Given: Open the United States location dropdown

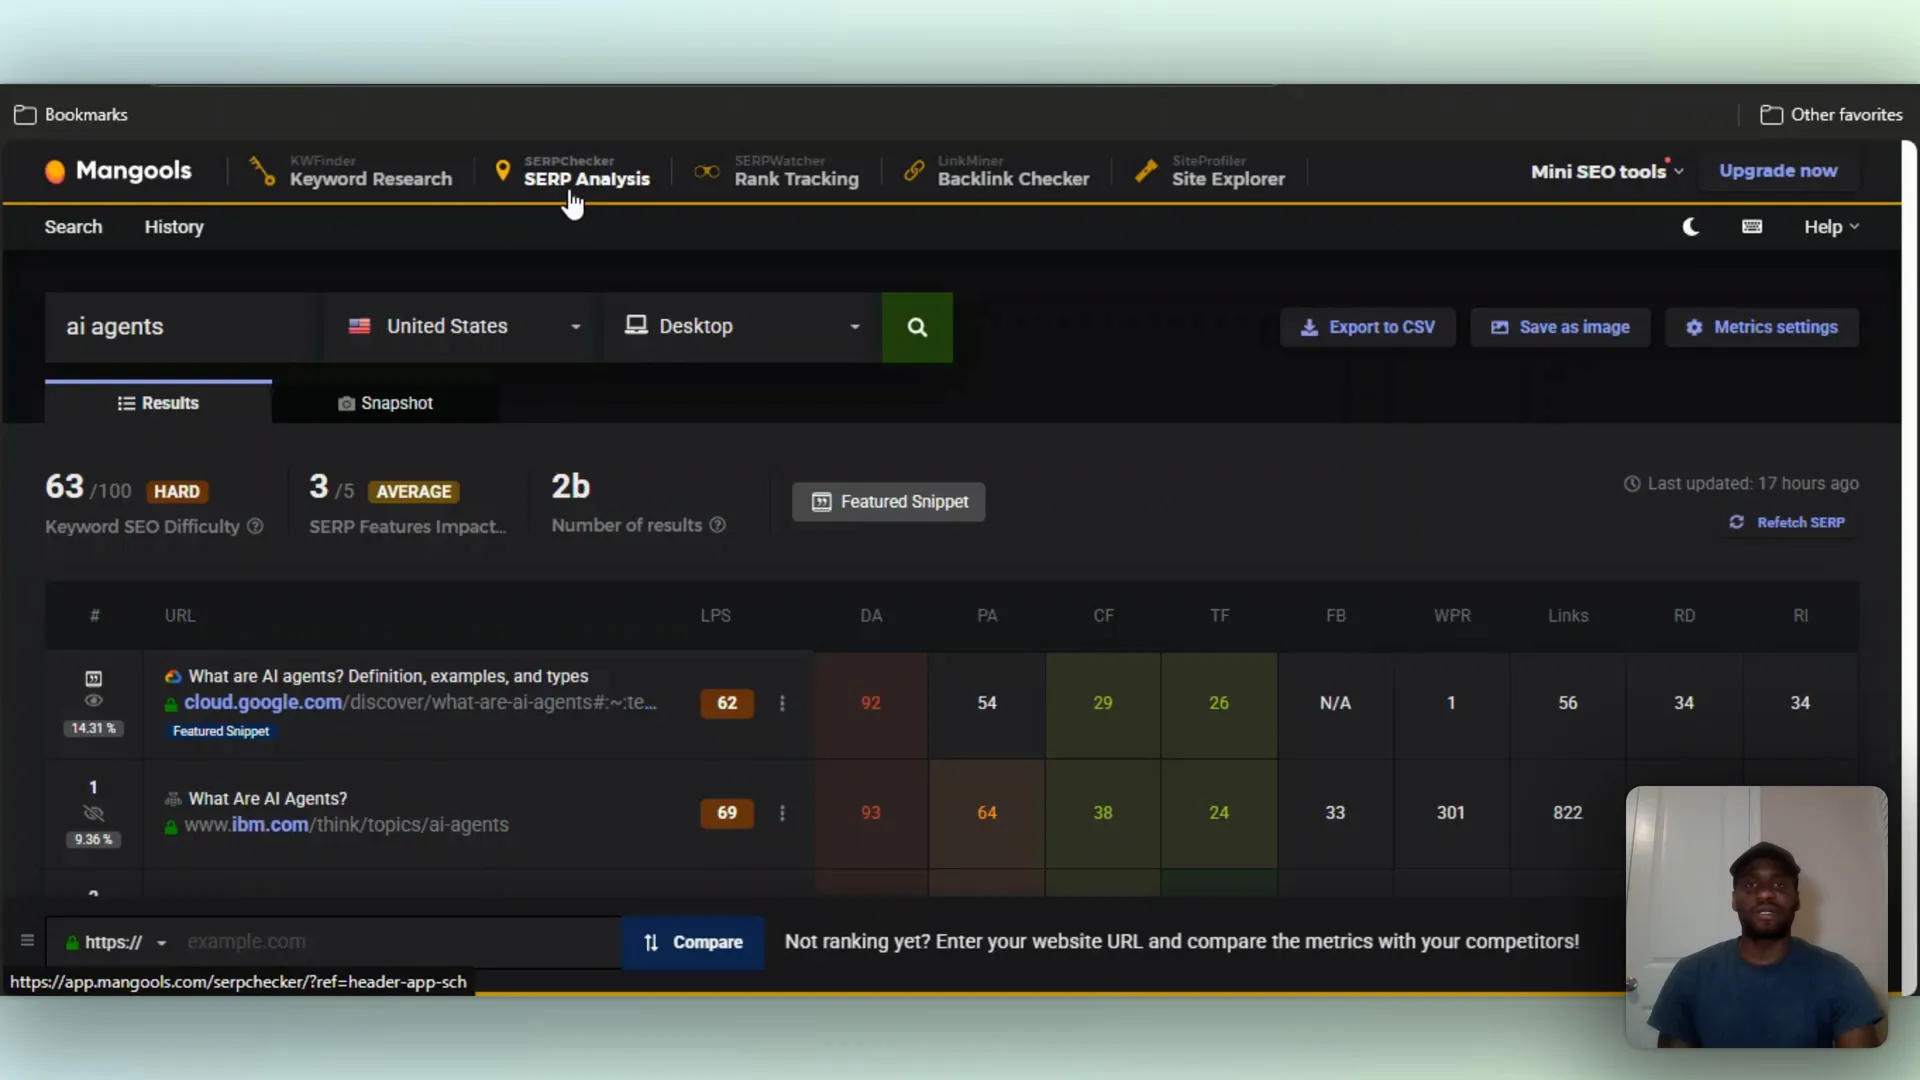Looking at the screenshot, I should pos(463,327).
